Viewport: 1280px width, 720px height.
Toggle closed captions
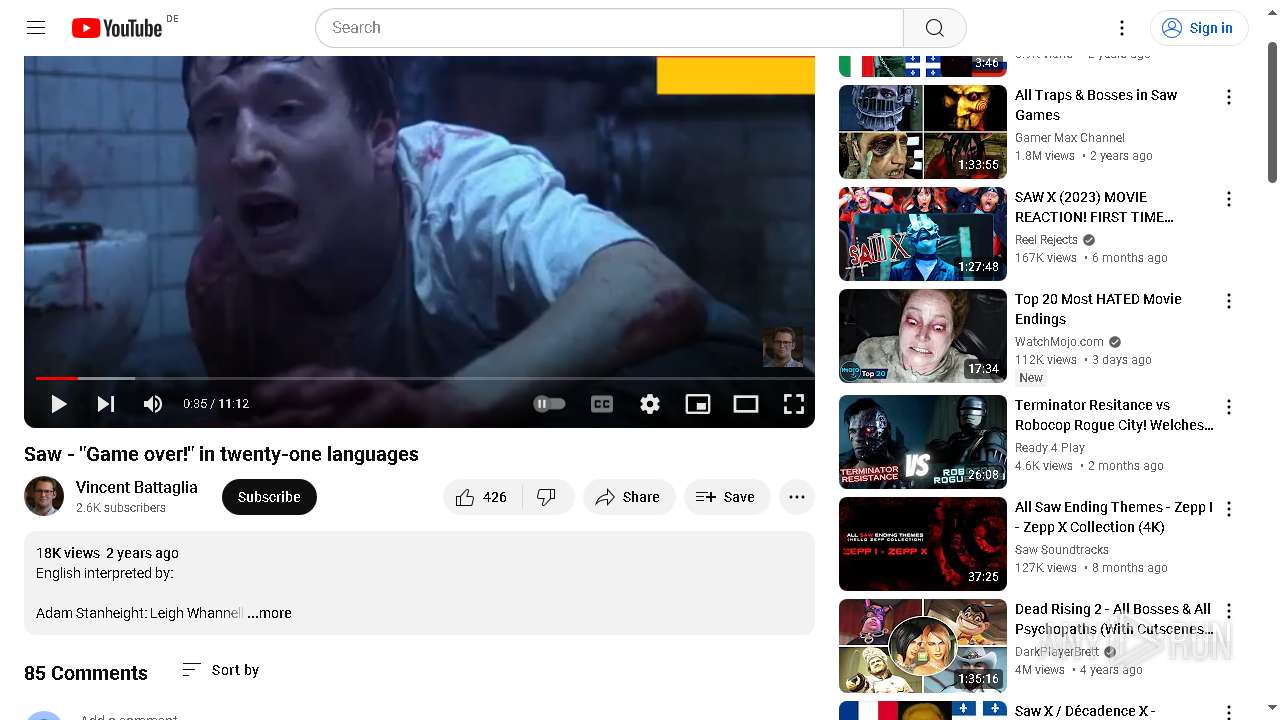[602, 404]
